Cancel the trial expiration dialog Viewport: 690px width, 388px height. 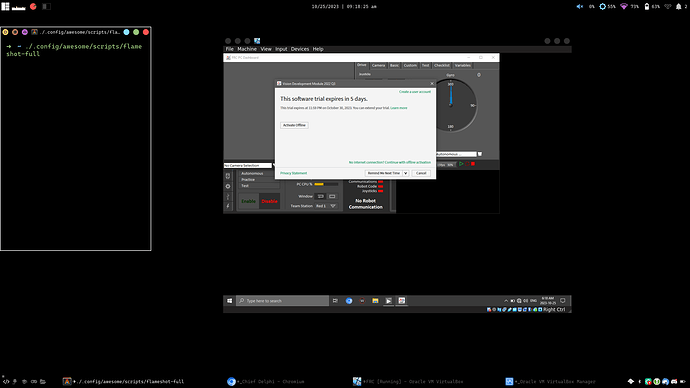click(x=421, y=173)
